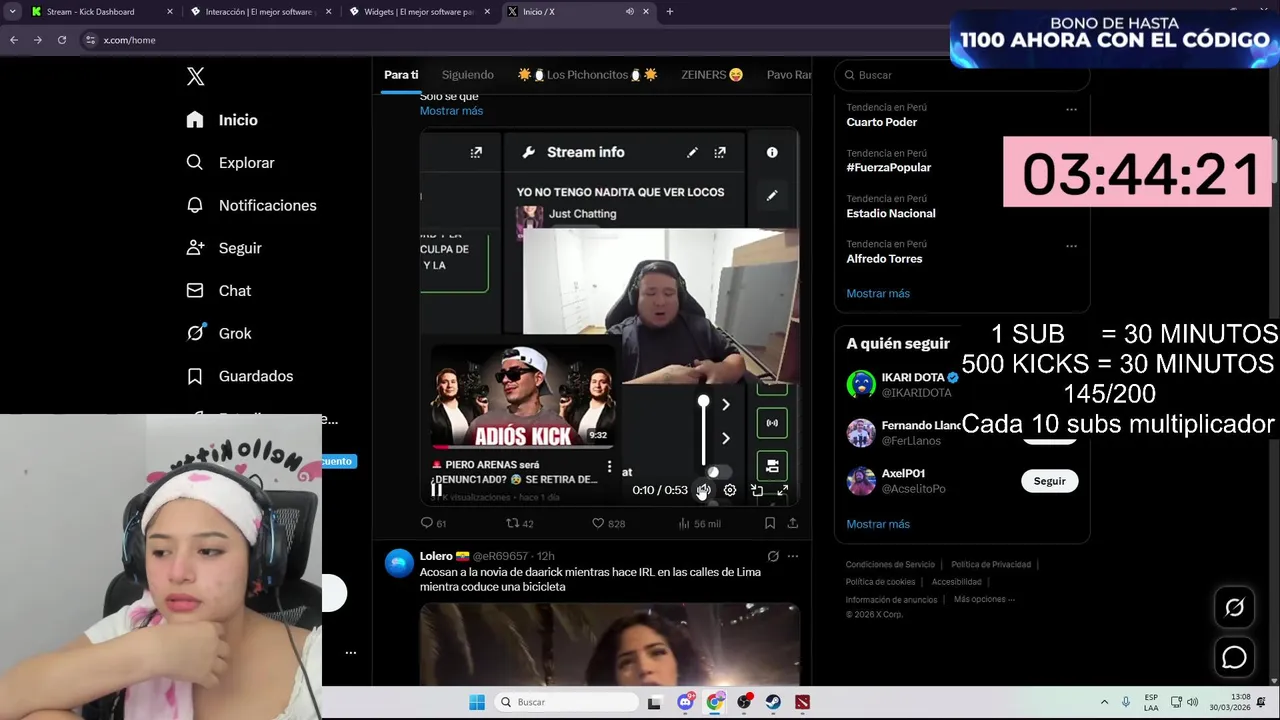Switch to Stream - Kick Dashboard browser tab
1280x720 pixels.
pos(101,12)
